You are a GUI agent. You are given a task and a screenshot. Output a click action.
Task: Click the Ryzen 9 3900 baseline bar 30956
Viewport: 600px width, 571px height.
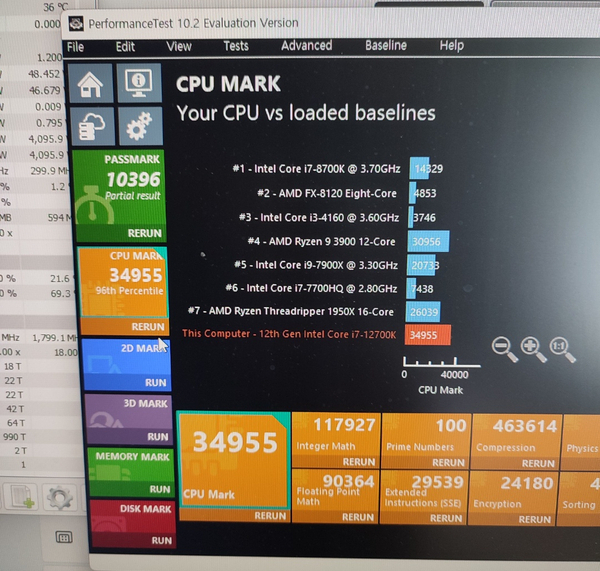pyautogui.click(x=429, y=241)
